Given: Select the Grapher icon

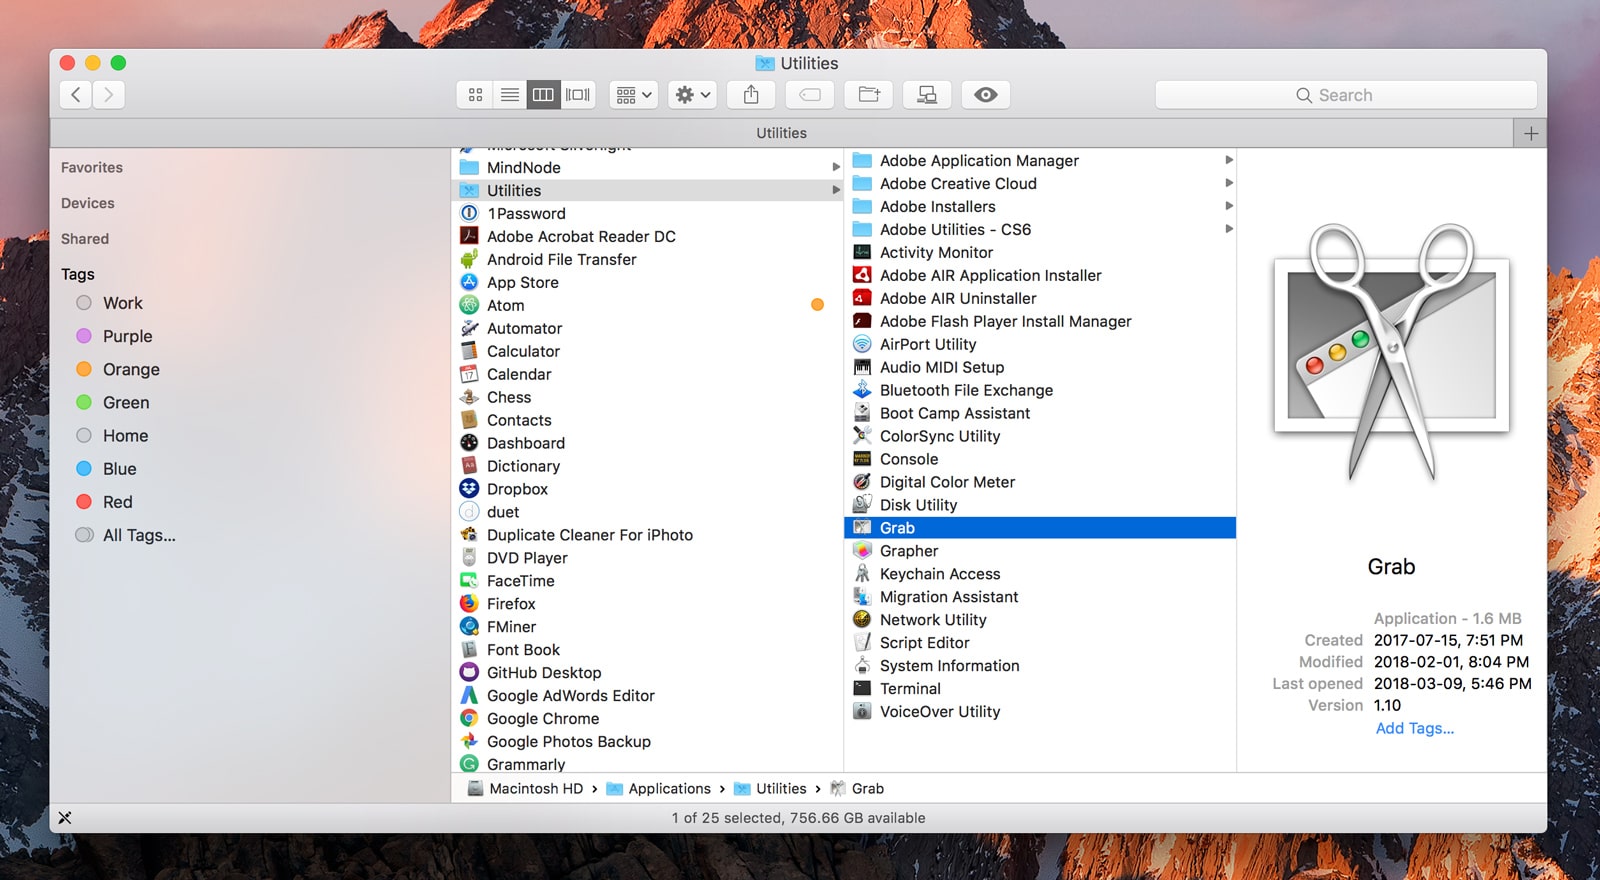Looking at the screenshot, I should click(862, 551).
